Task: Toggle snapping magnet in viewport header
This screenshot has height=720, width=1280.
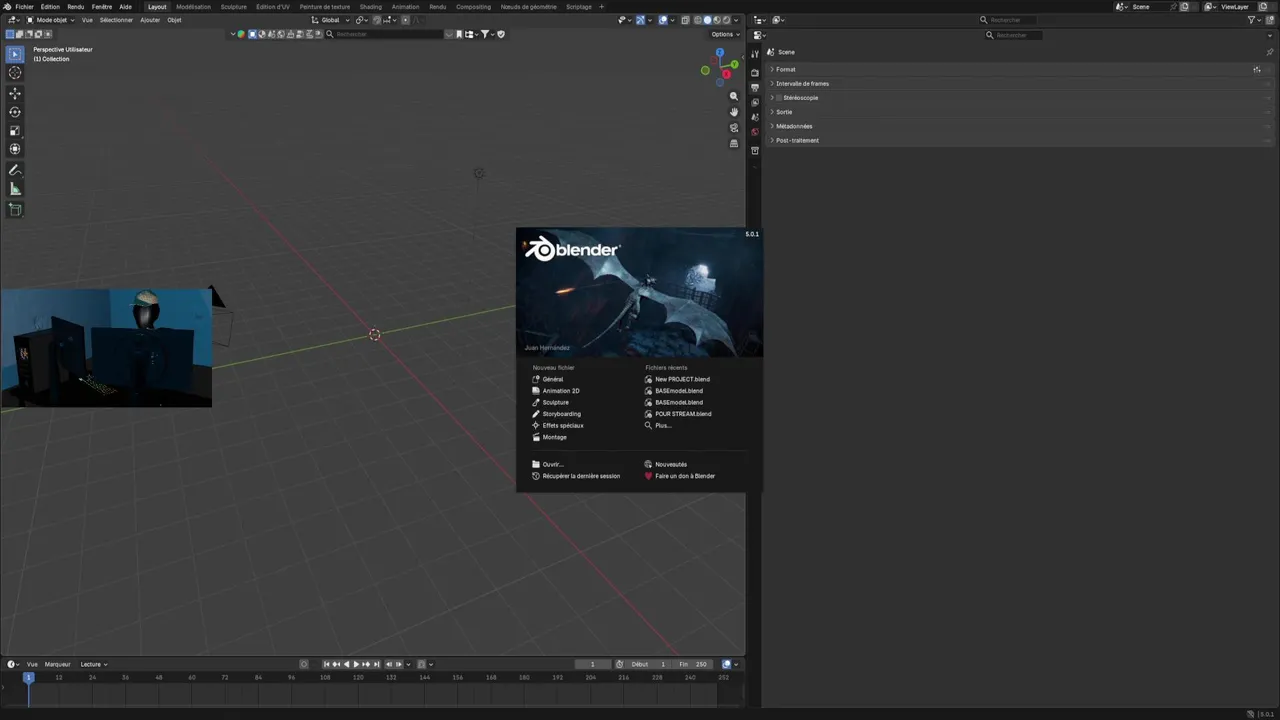Action: coord(377,20)
